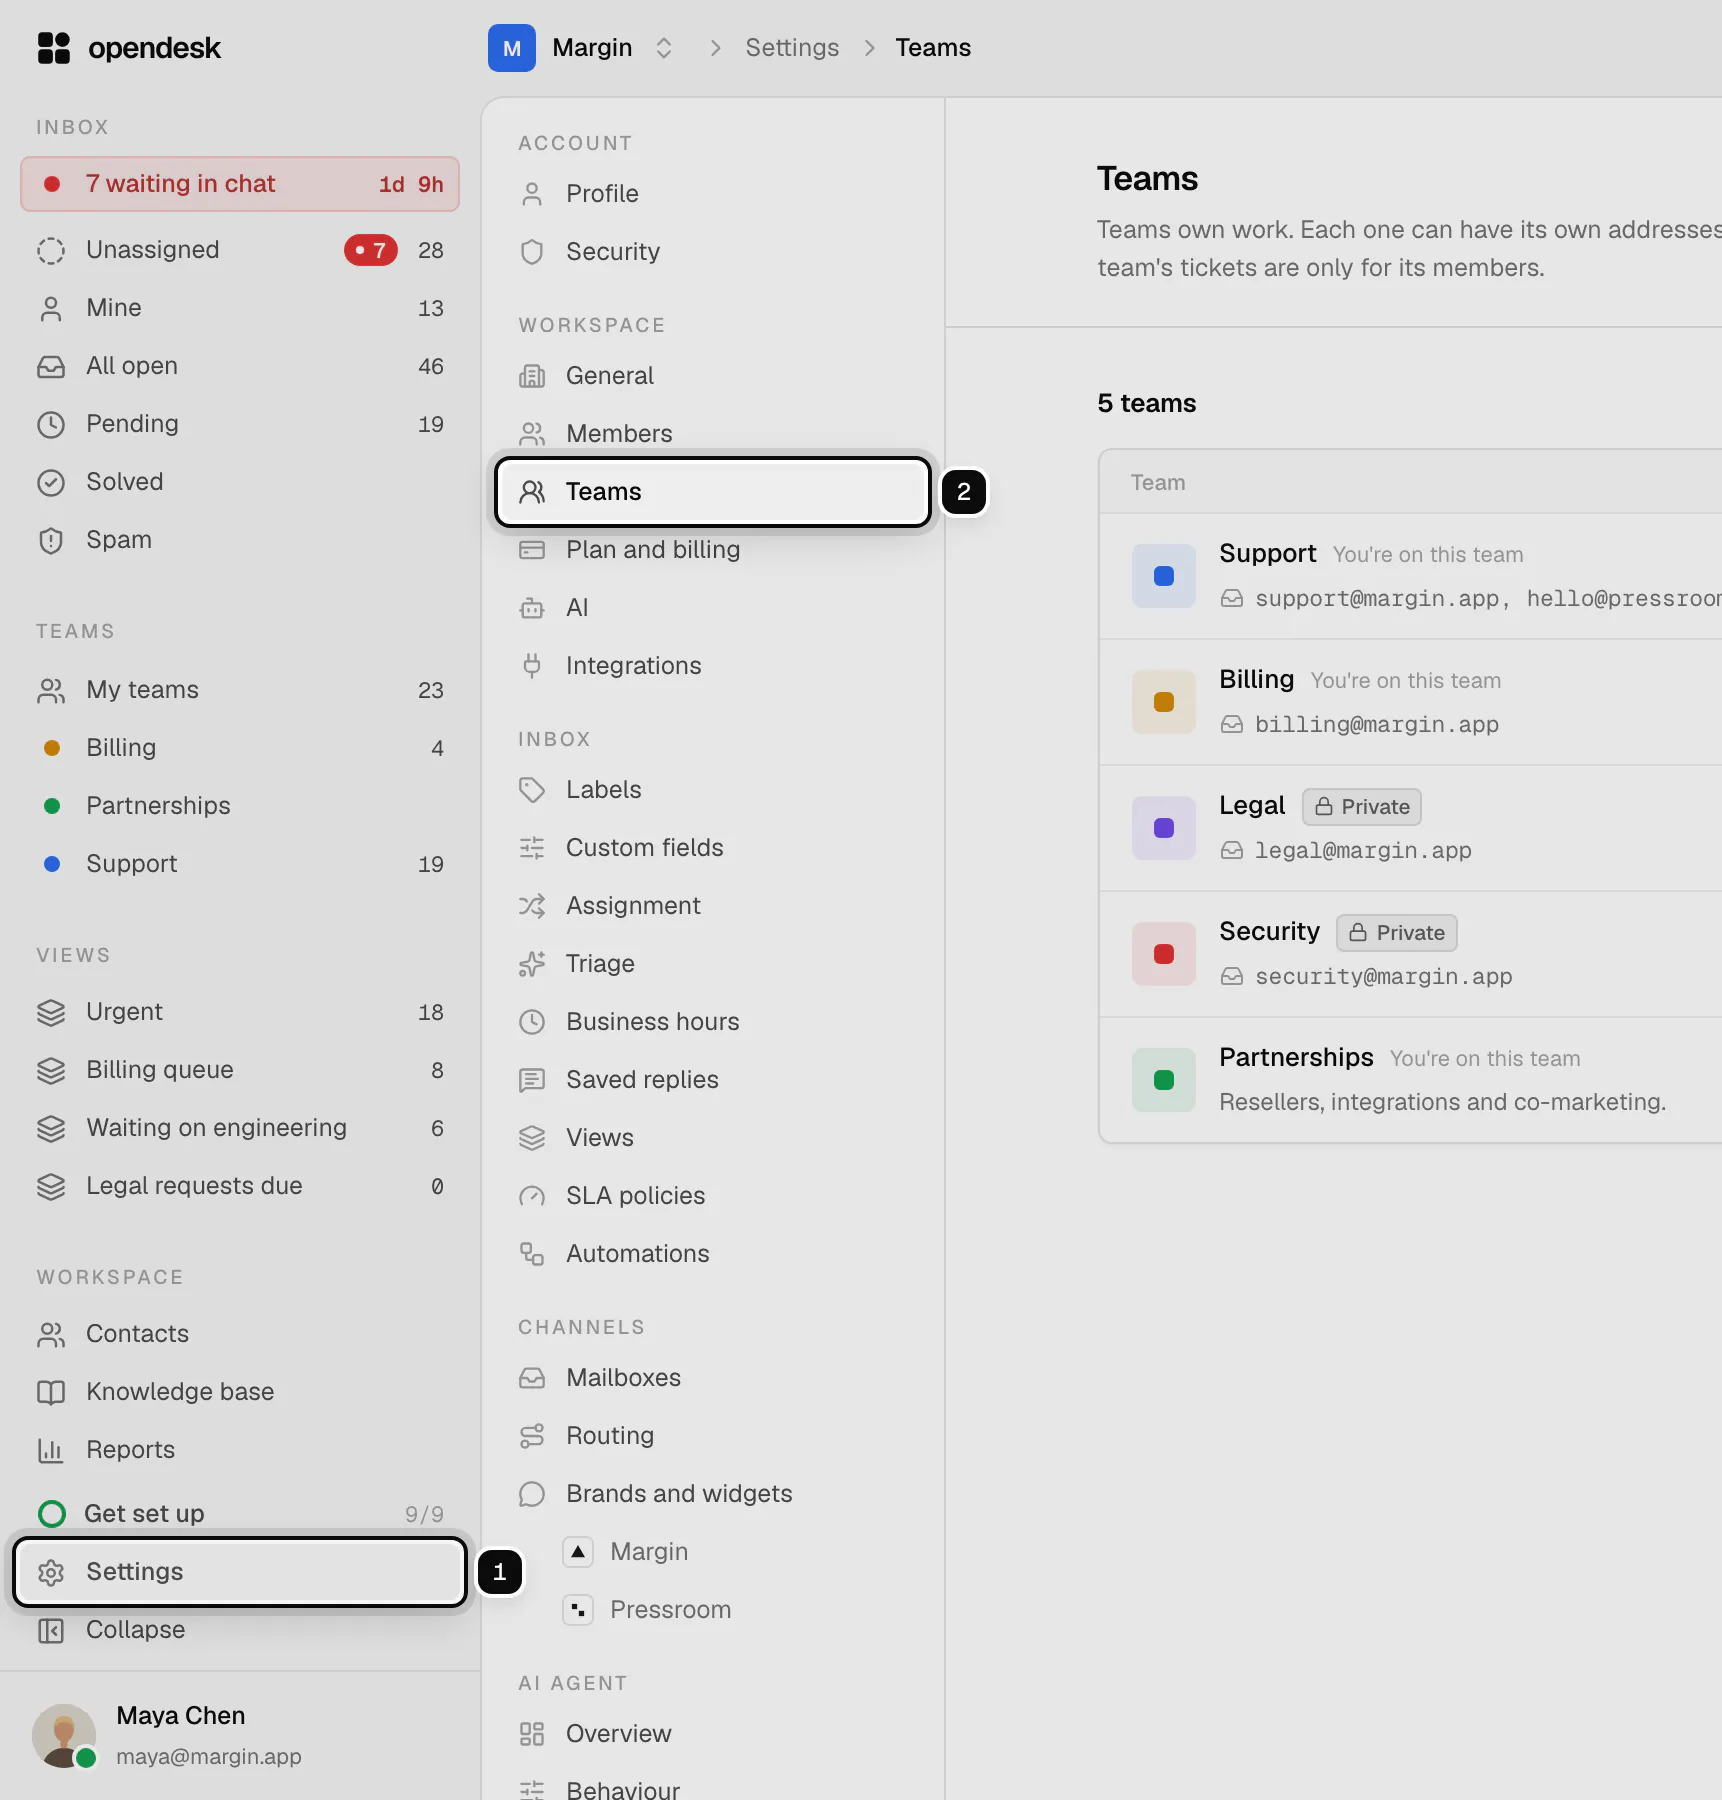Click the blue M workspace avatar
Viewport: 1722px width, 1800px height.
point(512,48)
